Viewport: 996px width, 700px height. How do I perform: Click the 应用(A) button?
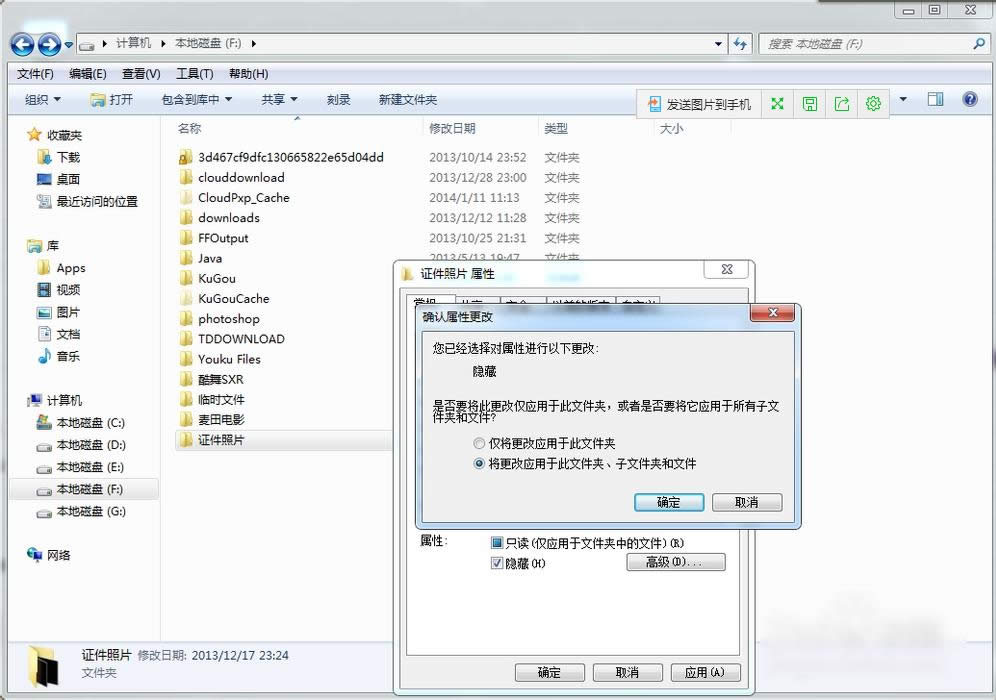pyautogui.click(x=706, y=673)
